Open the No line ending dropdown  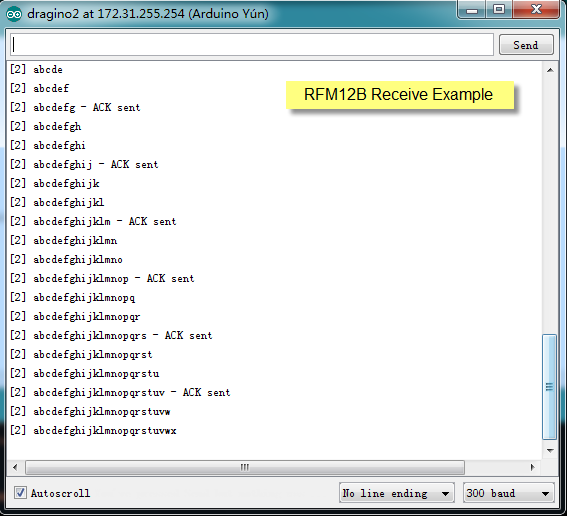[396, 492]
